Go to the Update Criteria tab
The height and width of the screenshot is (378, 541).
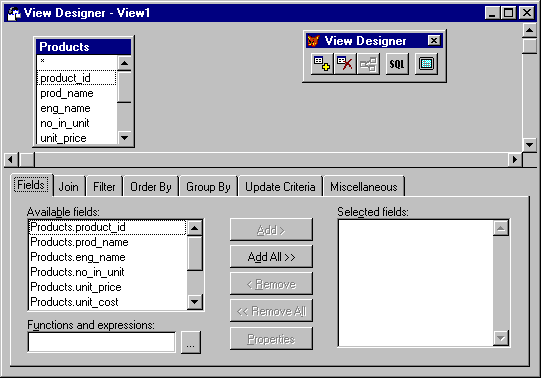click(x=280, y=187)
